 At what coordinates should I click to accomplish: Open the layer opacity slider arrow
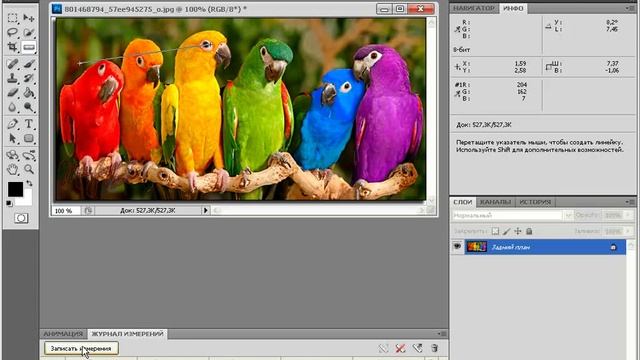tap(628, 215)
